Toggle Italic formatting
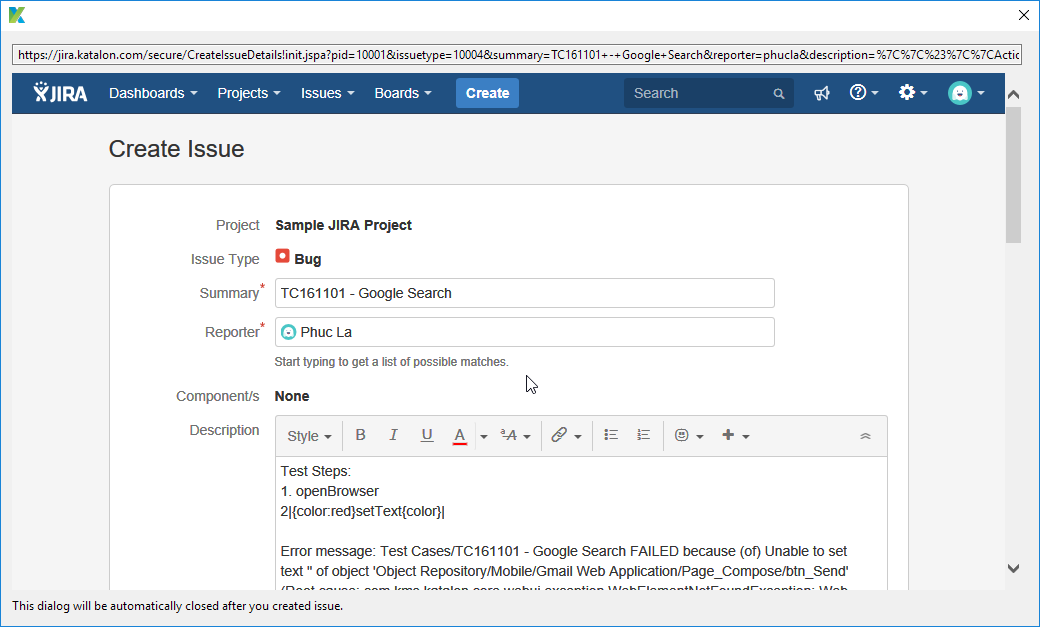 (393, 435)
